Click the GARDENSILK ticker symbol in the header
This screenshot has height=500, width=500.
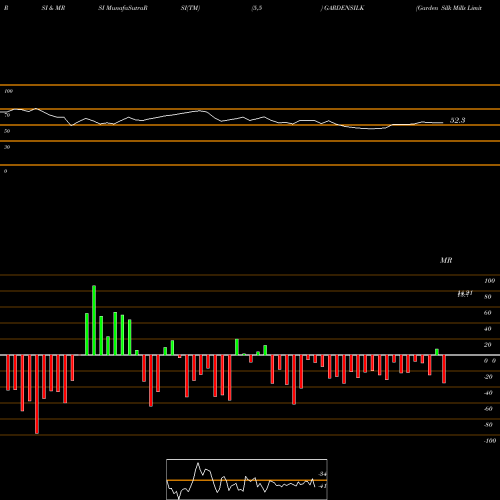pos(344,8)
